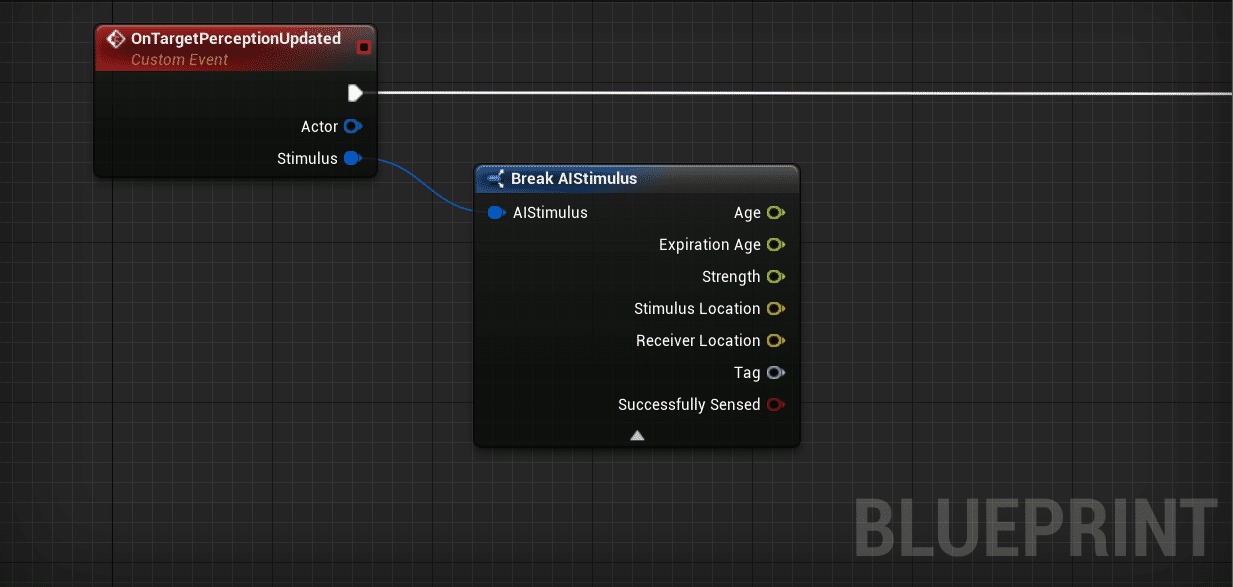Click the Successfully Sensed boolean pin

pos(776,405)
